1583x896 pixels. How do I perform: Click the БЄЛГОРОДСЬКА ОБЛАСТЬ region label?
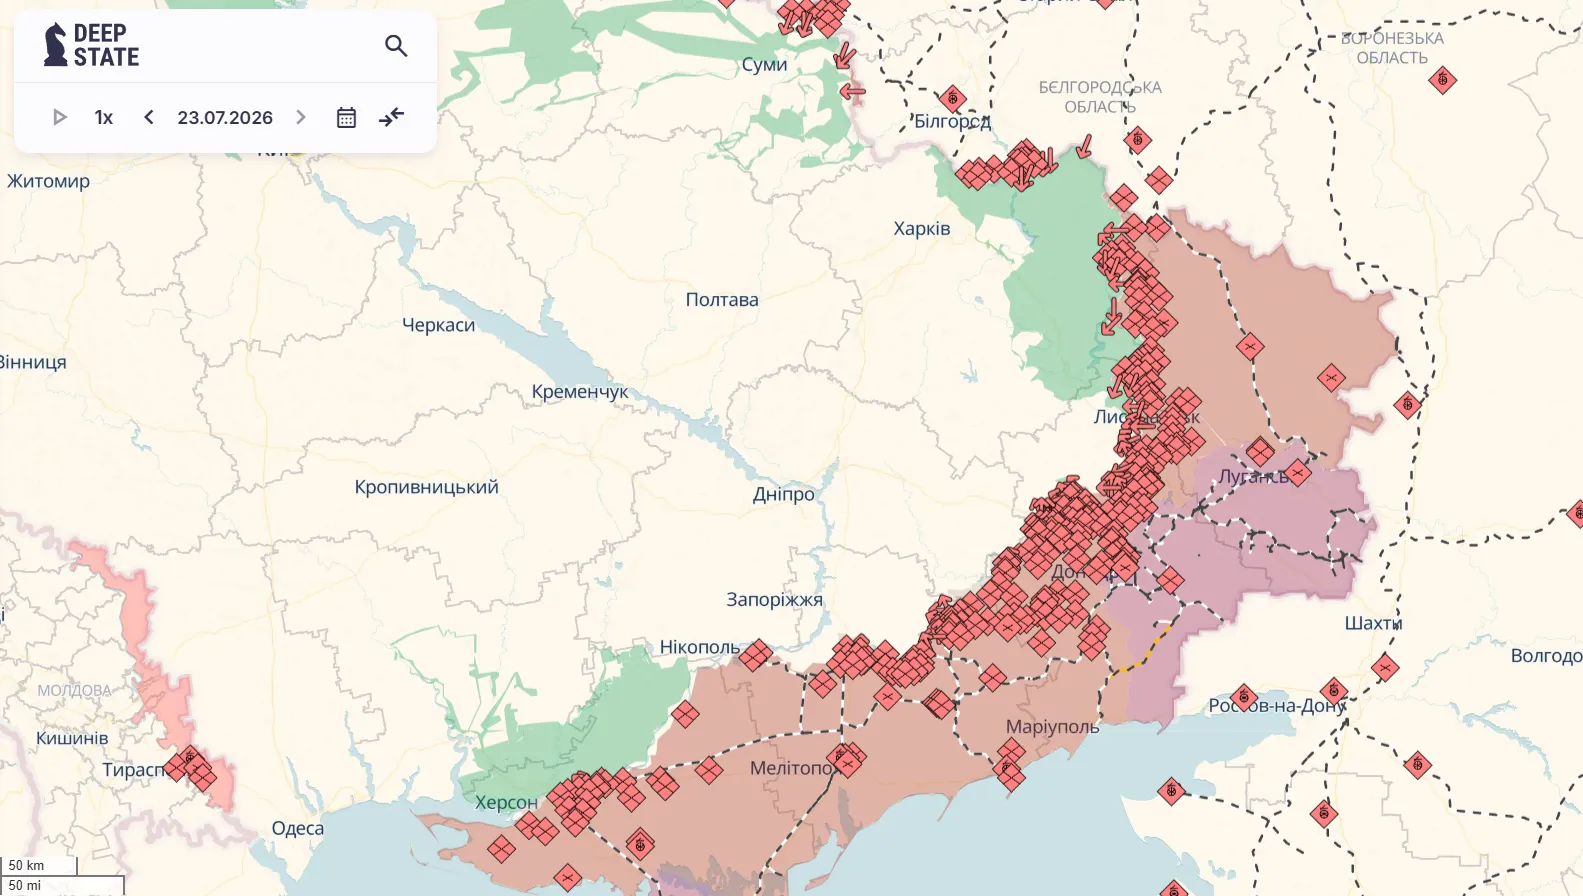click(x=1100, y=97)
